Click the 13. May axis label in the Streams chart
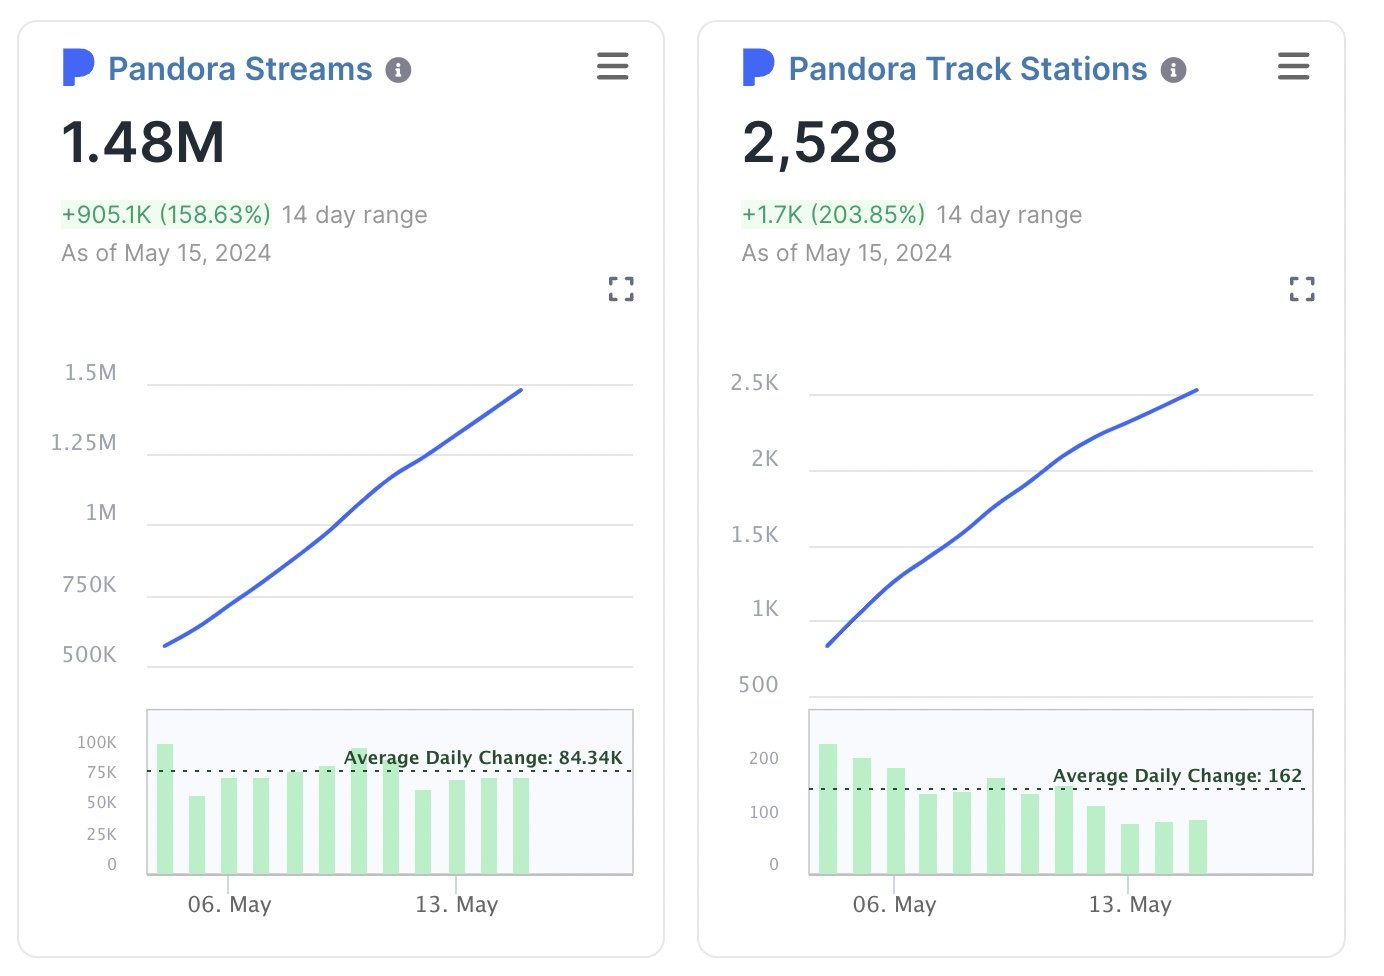This screenshot has height=976, width=1384. coord(456,904)
